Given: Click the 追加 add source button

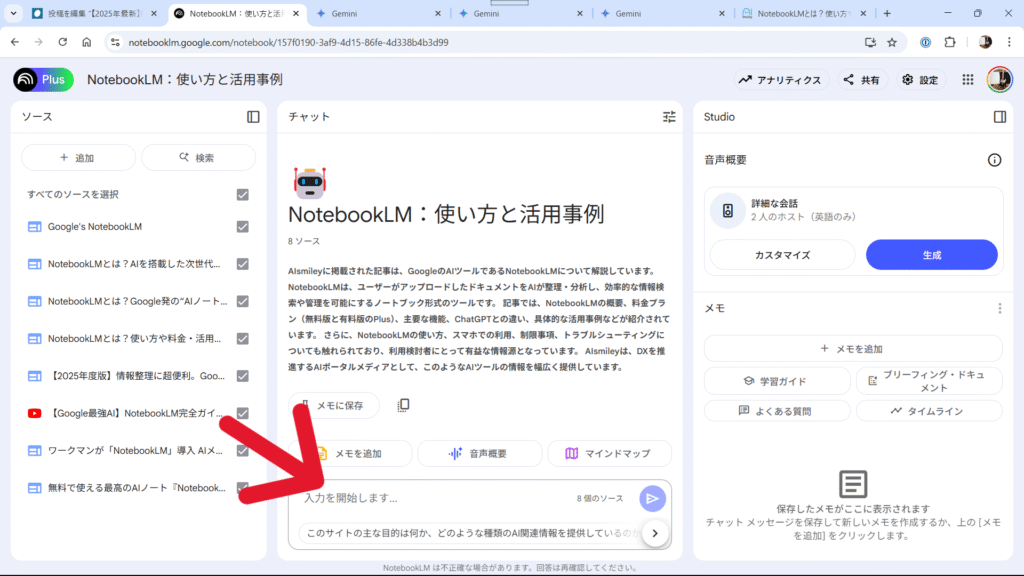Looking at the screenshot, I should 78,158.
